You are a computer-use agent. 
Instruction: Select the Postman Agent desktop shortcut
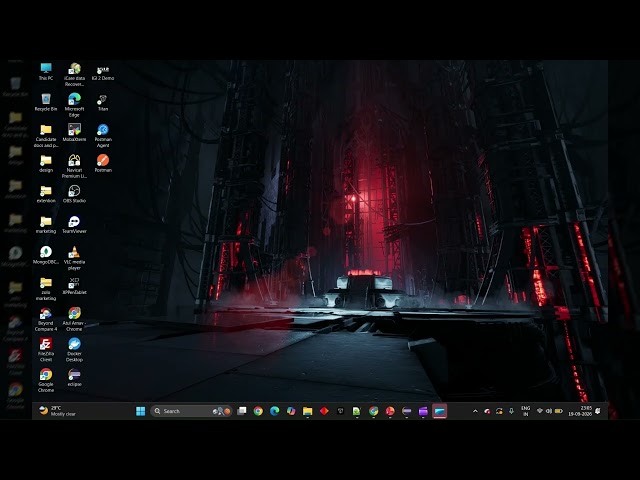[x=103, y=136]
